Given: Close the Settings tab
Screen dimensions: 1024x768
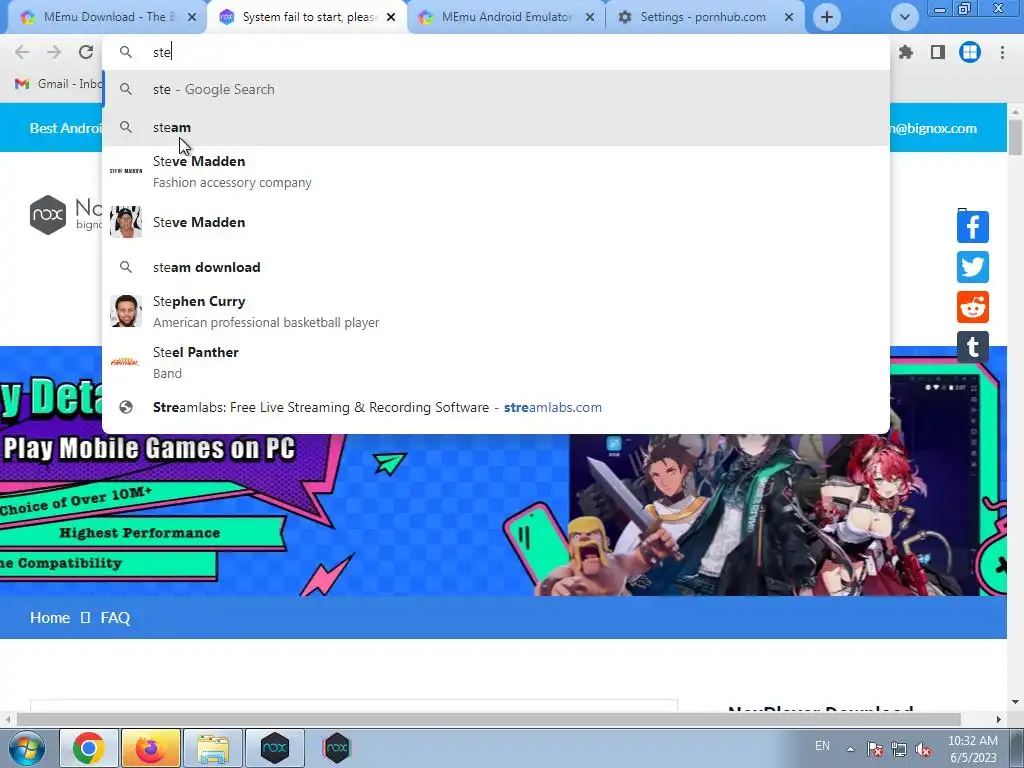Looking at the screenshot, I should [789, 18].
